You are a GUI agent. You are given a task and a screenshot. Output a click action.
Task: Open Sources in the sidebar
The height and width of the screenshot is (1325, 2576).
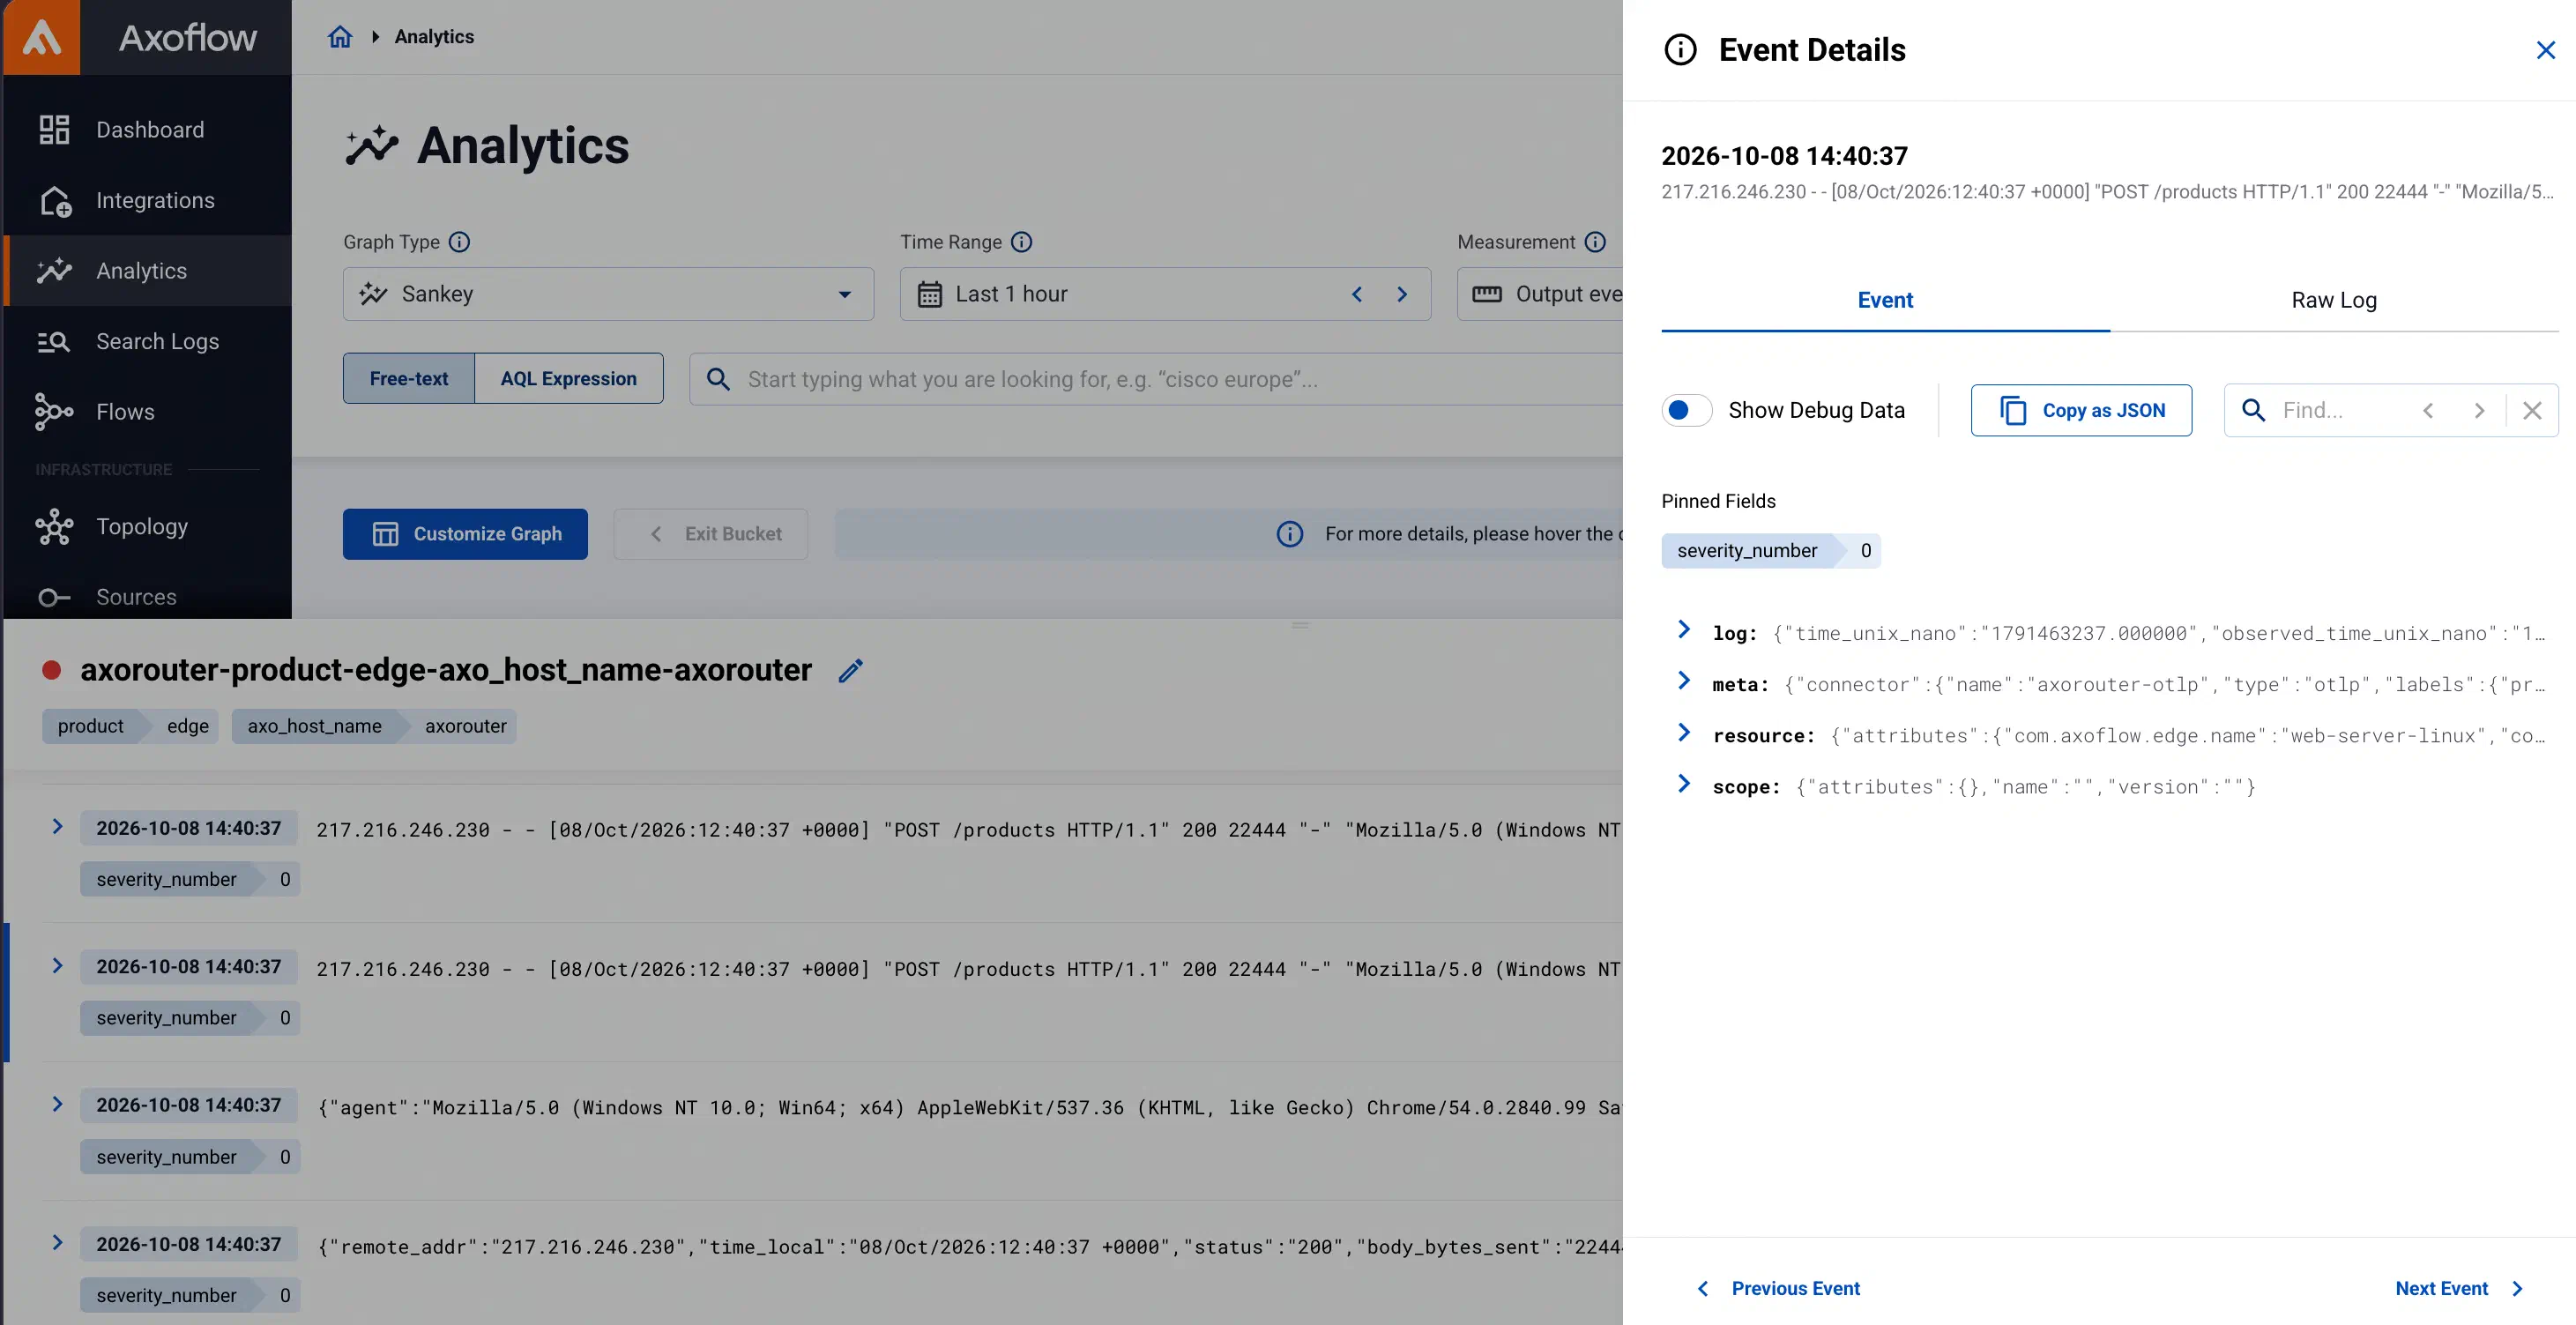point(148,597)
